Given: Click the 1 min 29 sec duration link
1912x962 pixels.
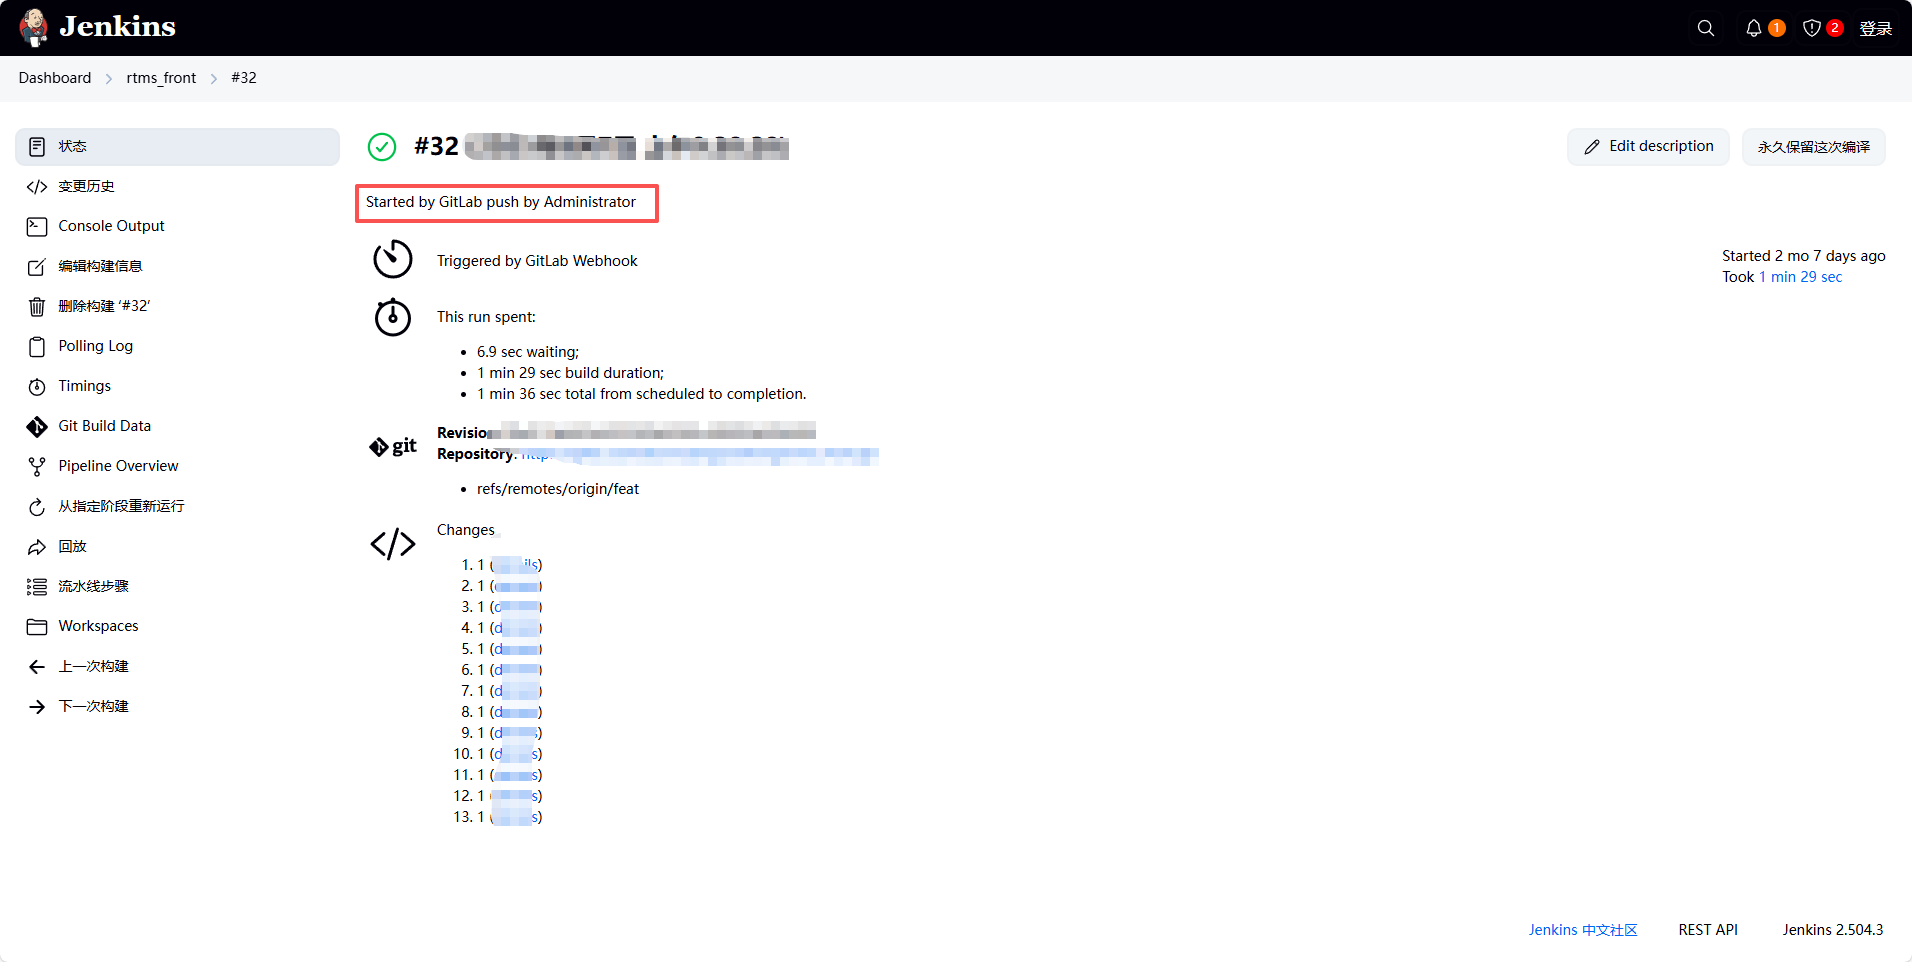Looking at the screenshot, I should tap(1800, 277).
